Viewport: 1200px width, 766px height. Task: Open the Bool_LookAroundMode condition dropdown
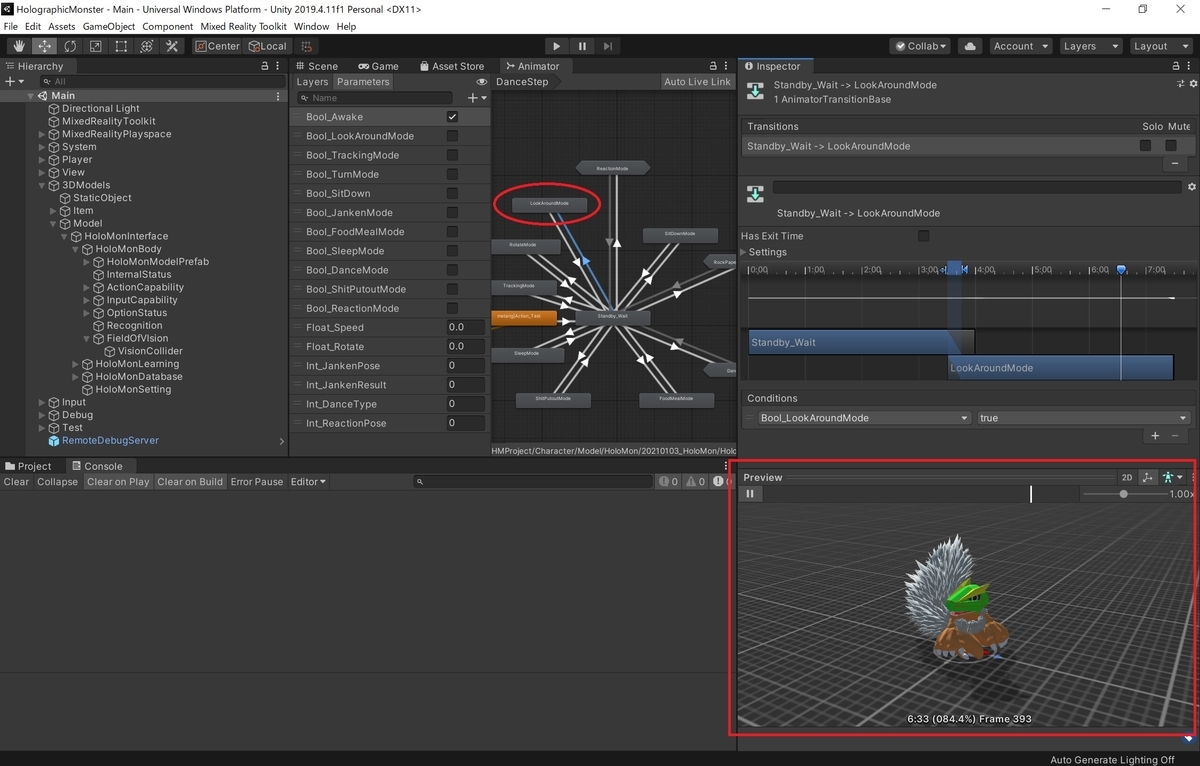pyautogui.click(x=864, y=418)
